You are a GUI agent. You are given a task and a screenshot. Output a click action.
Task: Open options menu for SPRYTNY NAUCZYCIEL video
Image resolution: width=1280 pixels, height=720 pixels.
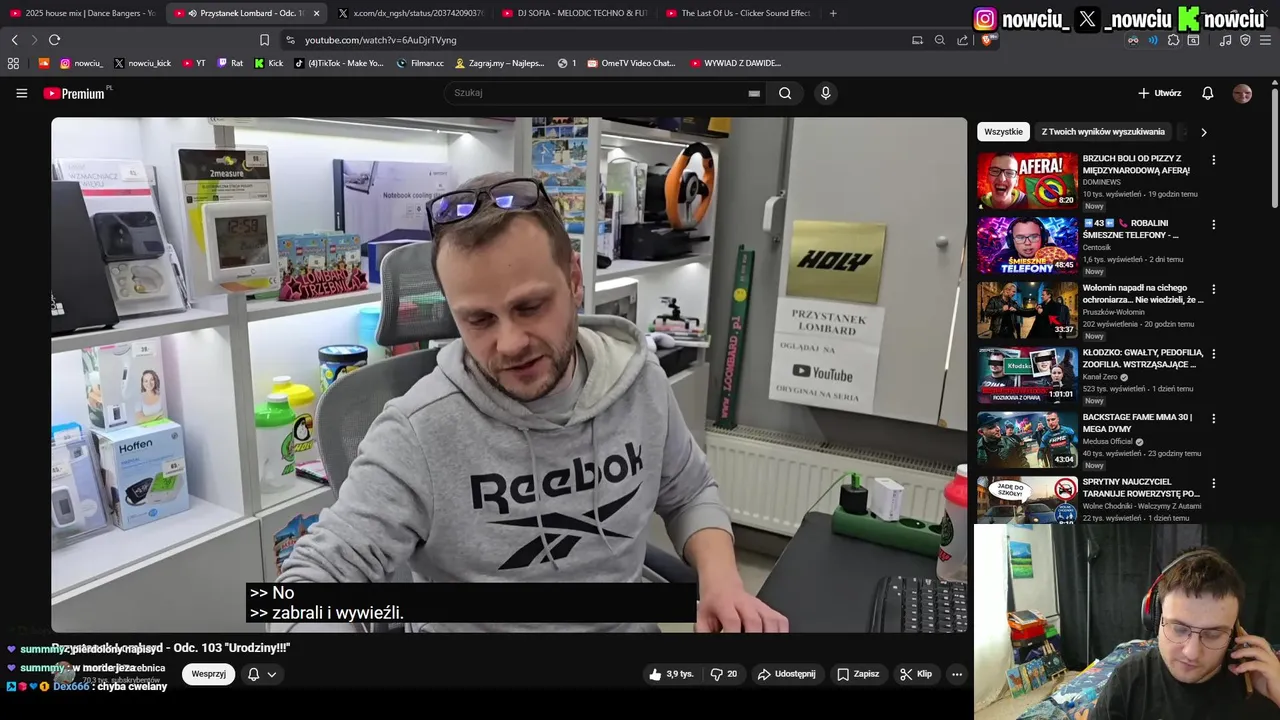1213,483
